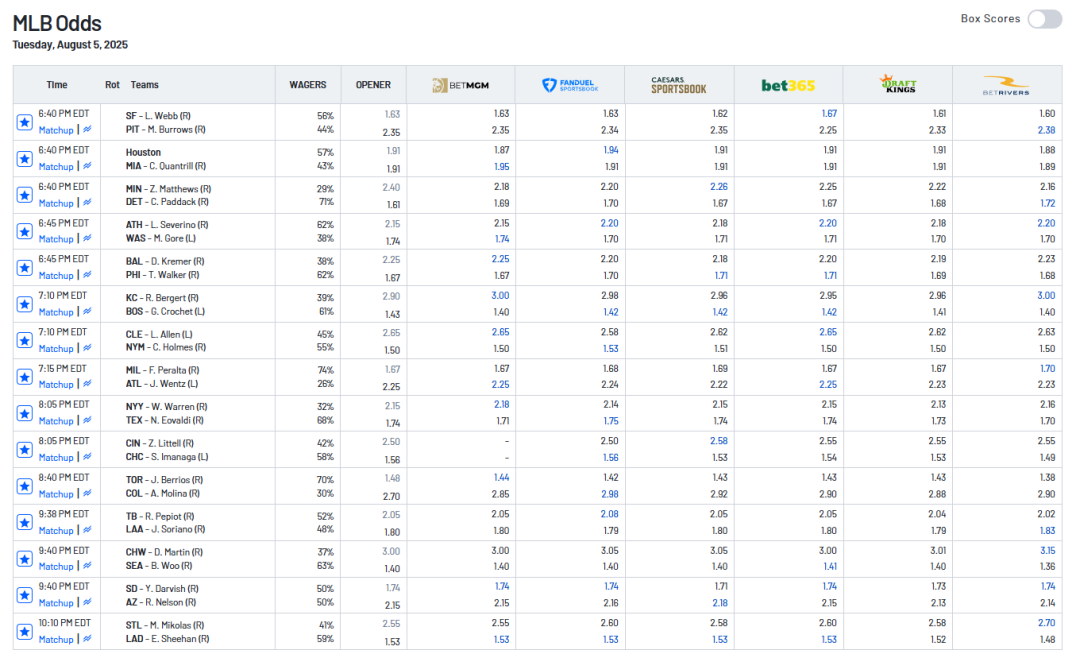Click the BetMGM sportsbook logo

click(461, 86)
